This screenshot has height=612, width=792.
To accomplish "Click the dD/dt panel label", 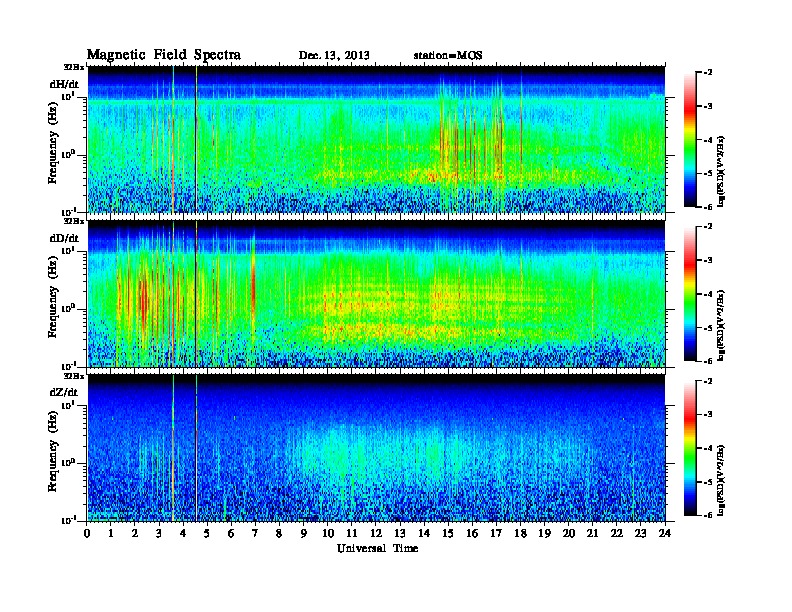I will point(64,238).
